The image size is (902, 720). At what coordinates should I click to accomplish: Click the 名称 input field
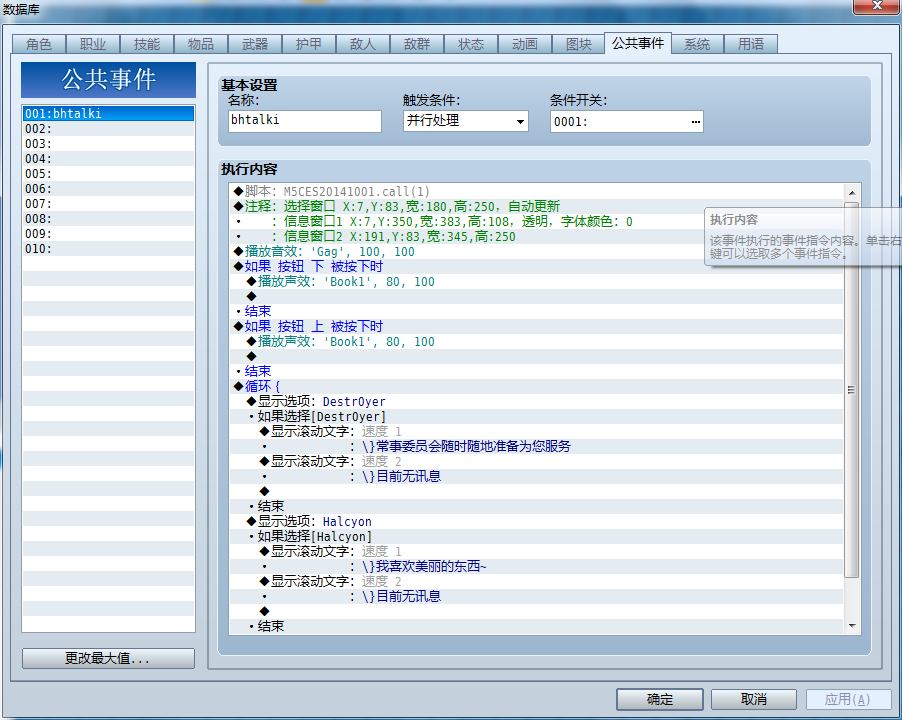click(x=305, y=121)
